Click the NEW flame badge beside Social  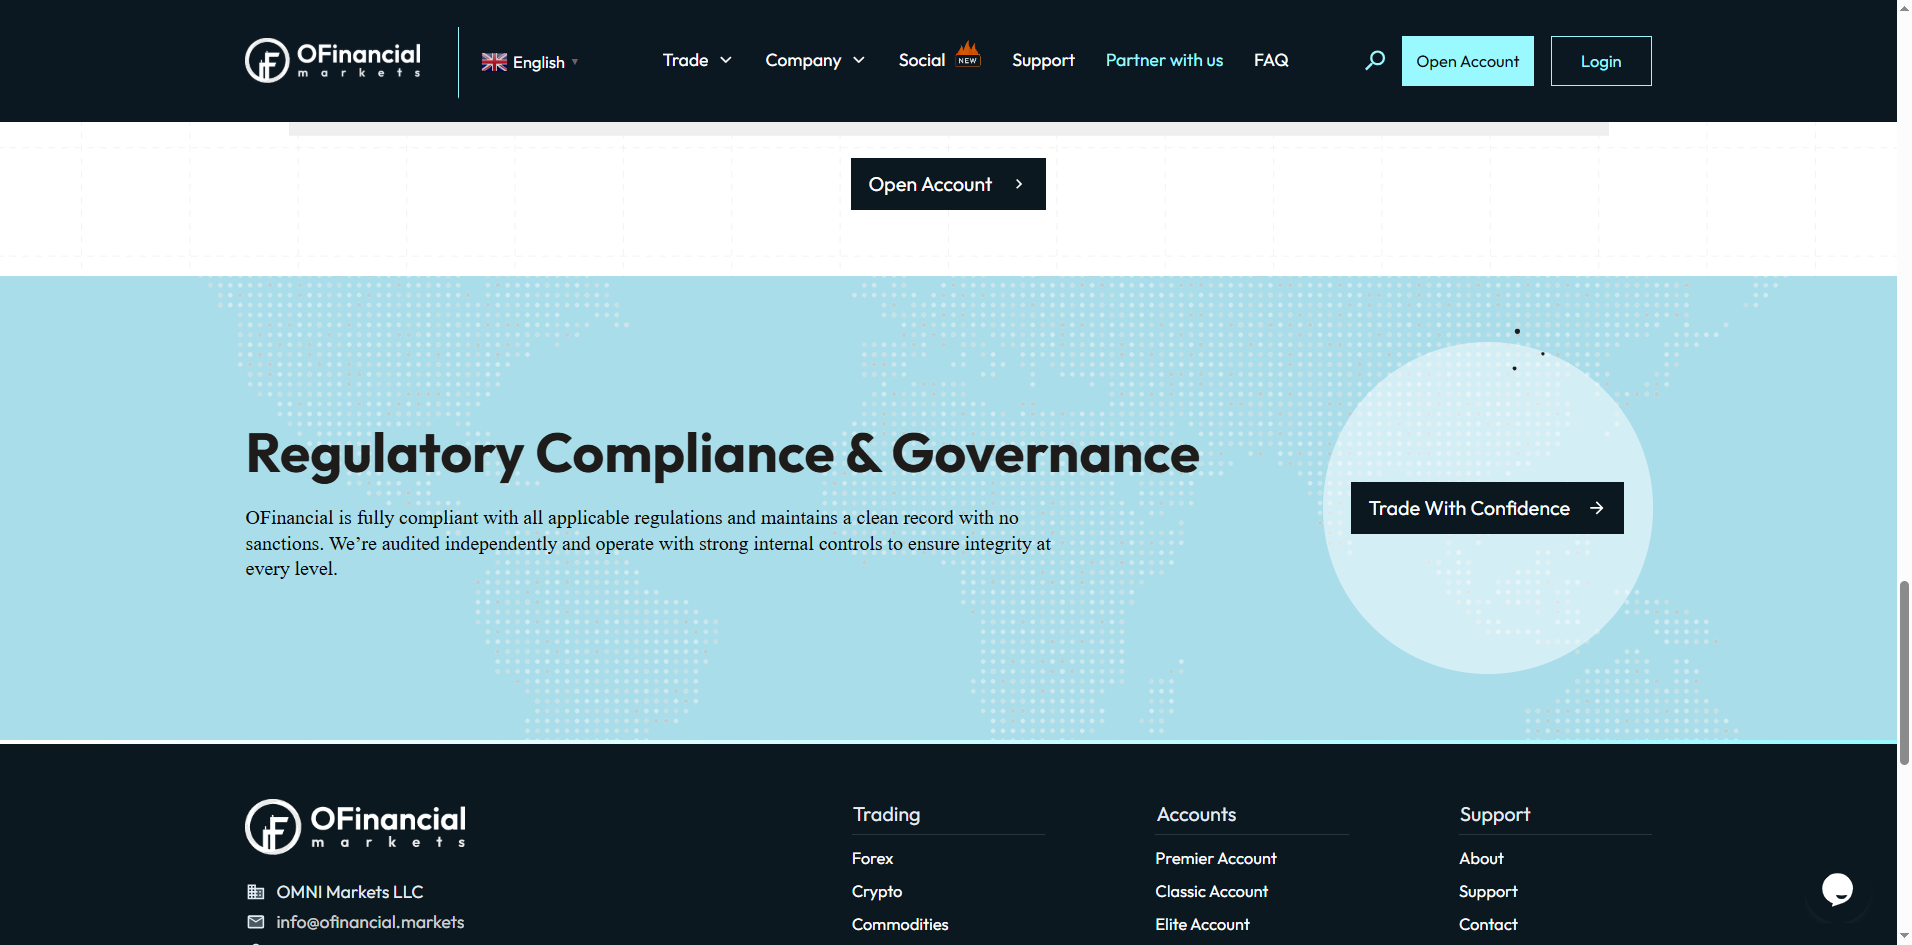click(968, 54)
